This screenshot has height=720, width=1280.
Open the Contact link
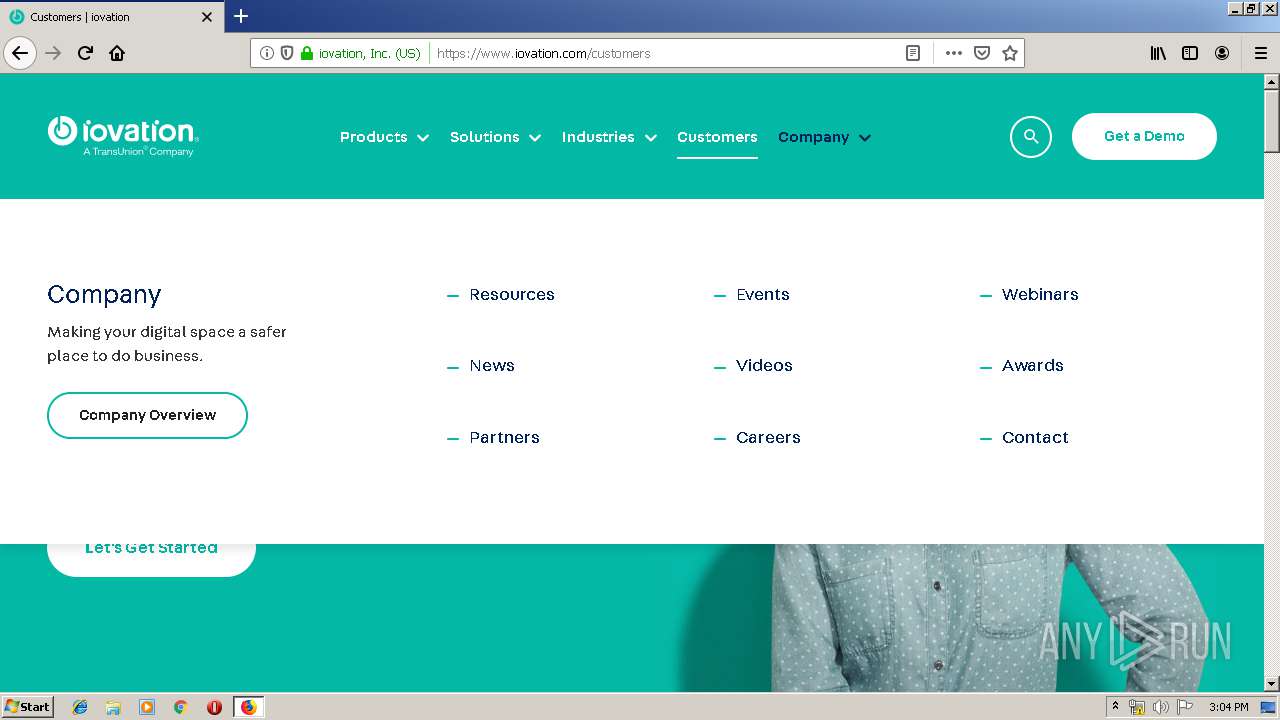point(1035,437)
